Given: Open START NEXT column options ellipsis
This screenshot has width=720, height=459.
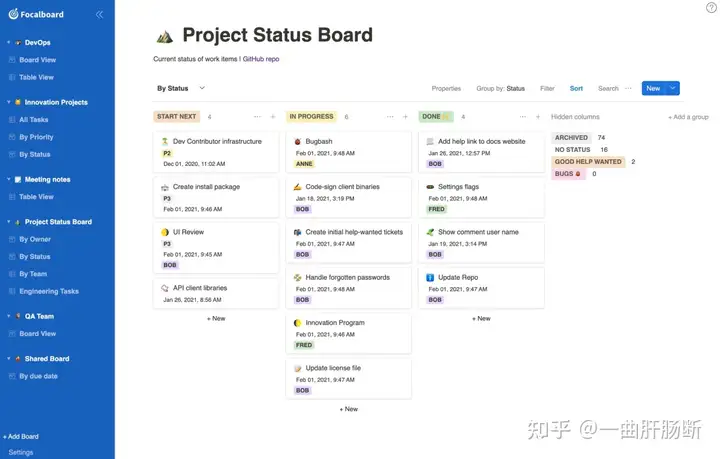Looking at the screenshot, I should click(257, 117).
